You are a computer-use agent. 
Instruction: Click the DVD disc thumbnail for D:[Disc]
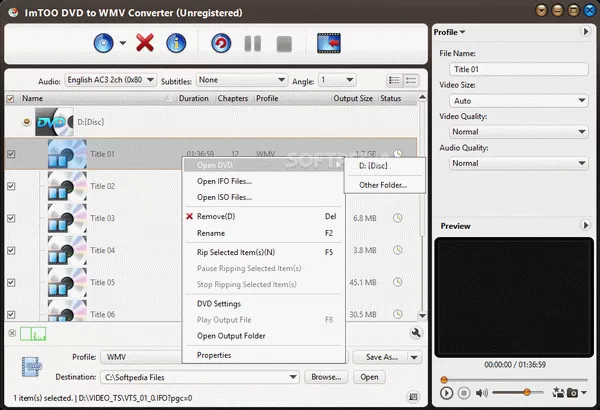[54, 122]
